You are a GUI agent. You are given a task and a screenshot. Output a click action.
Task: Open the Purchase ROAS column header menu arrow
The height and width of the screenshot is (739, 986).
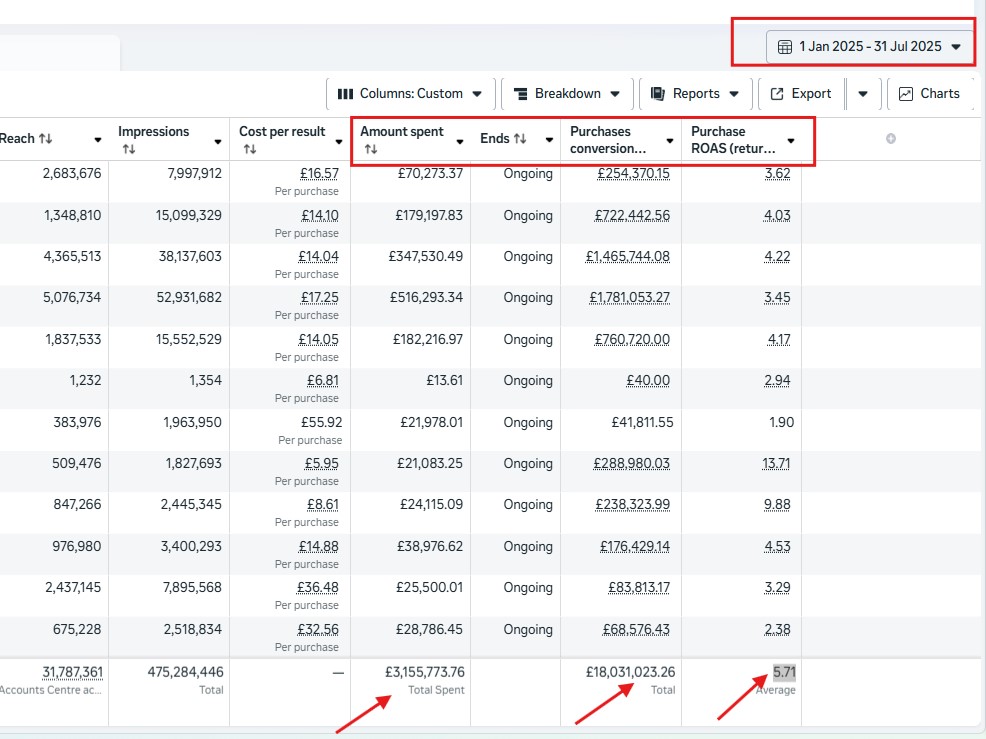pyautogui.click(x=791, y=141)
